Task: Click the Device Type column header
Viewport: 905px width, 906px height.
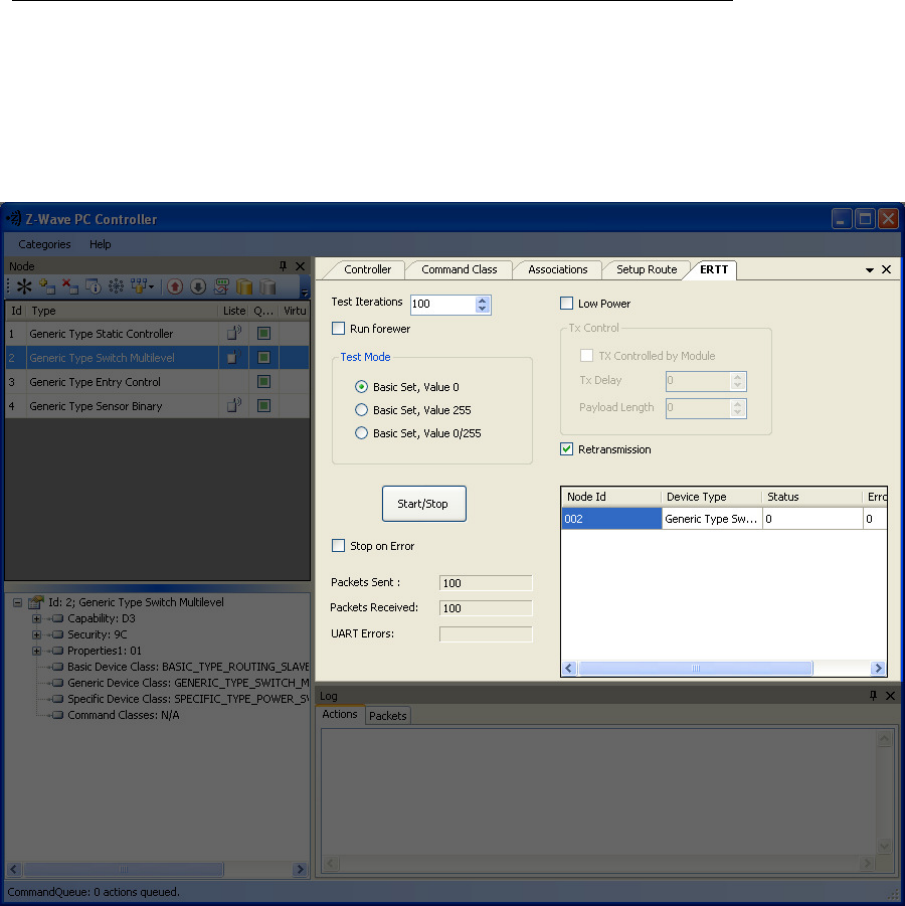Action: coord(712,497)
